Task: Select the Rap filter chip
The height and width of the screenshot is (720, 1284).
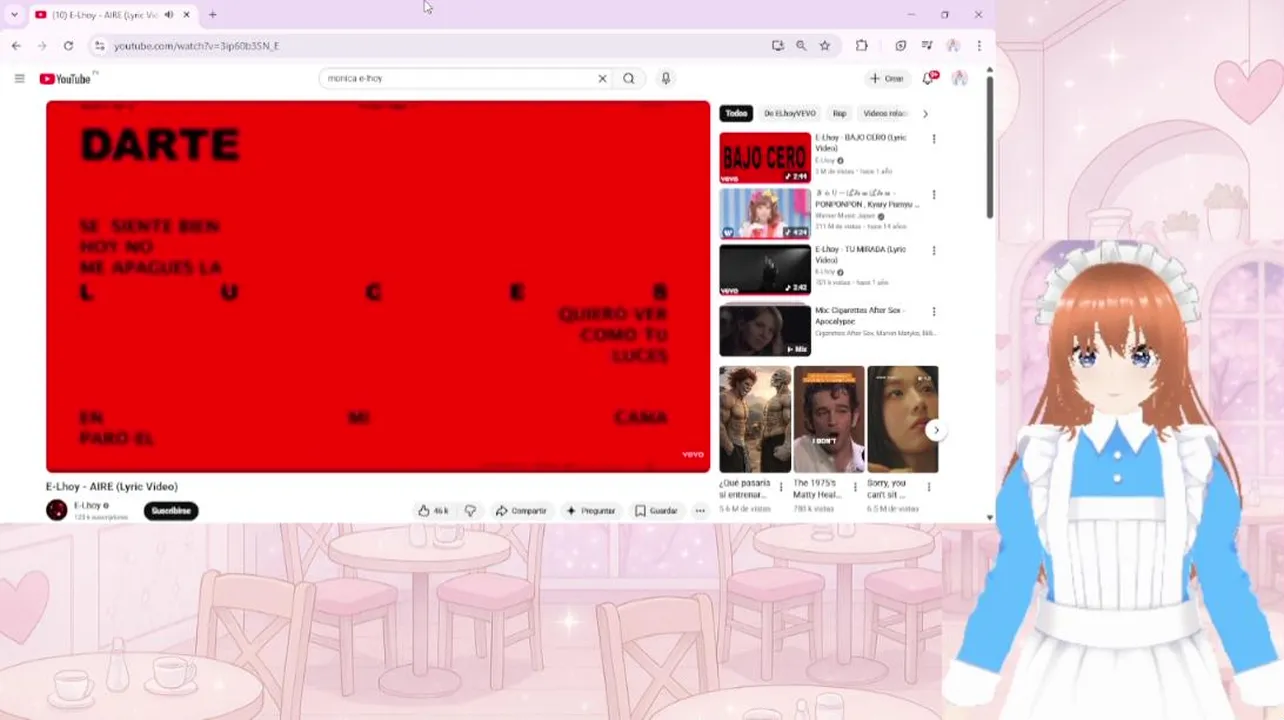Action: 839,114
